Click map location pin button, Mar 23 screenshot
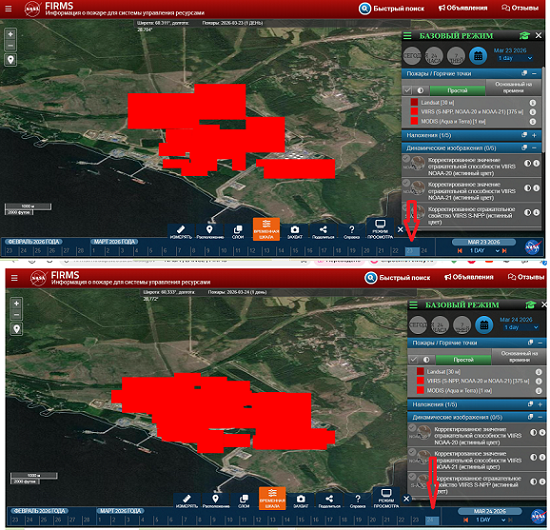 click(x=11, y=60)
